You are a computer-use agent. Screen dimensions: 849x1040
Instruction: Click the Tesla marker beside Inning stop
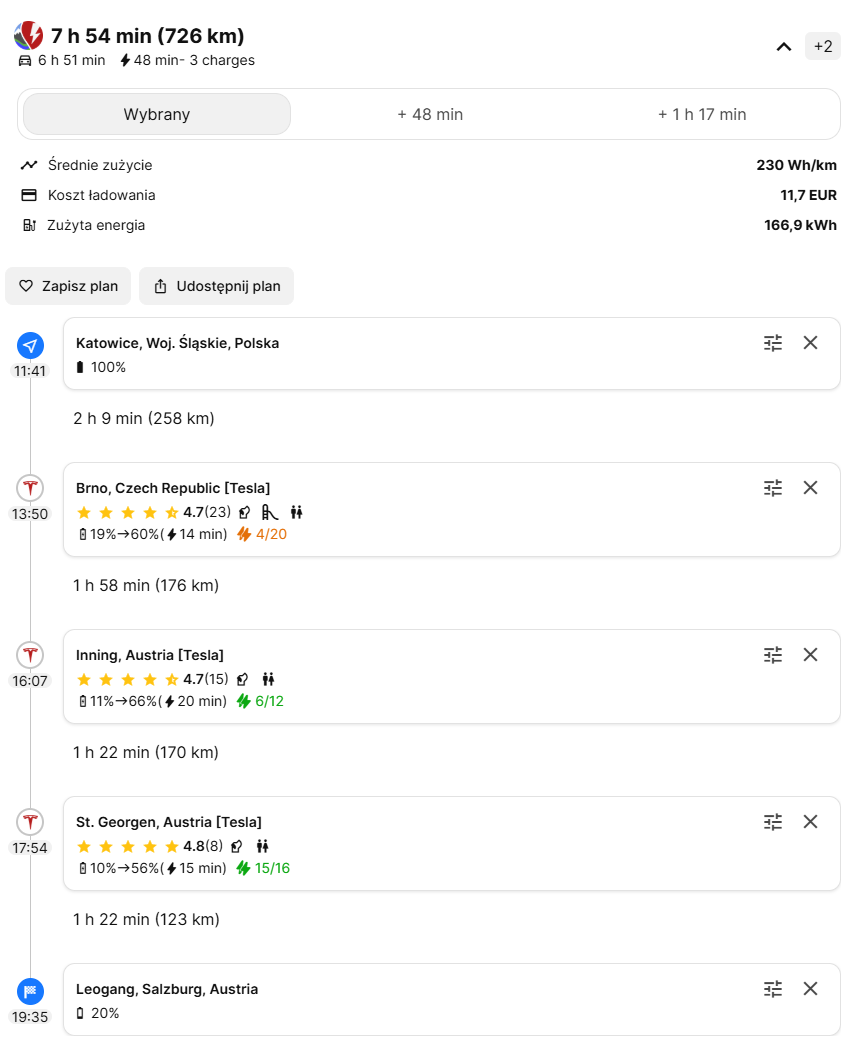30,655
